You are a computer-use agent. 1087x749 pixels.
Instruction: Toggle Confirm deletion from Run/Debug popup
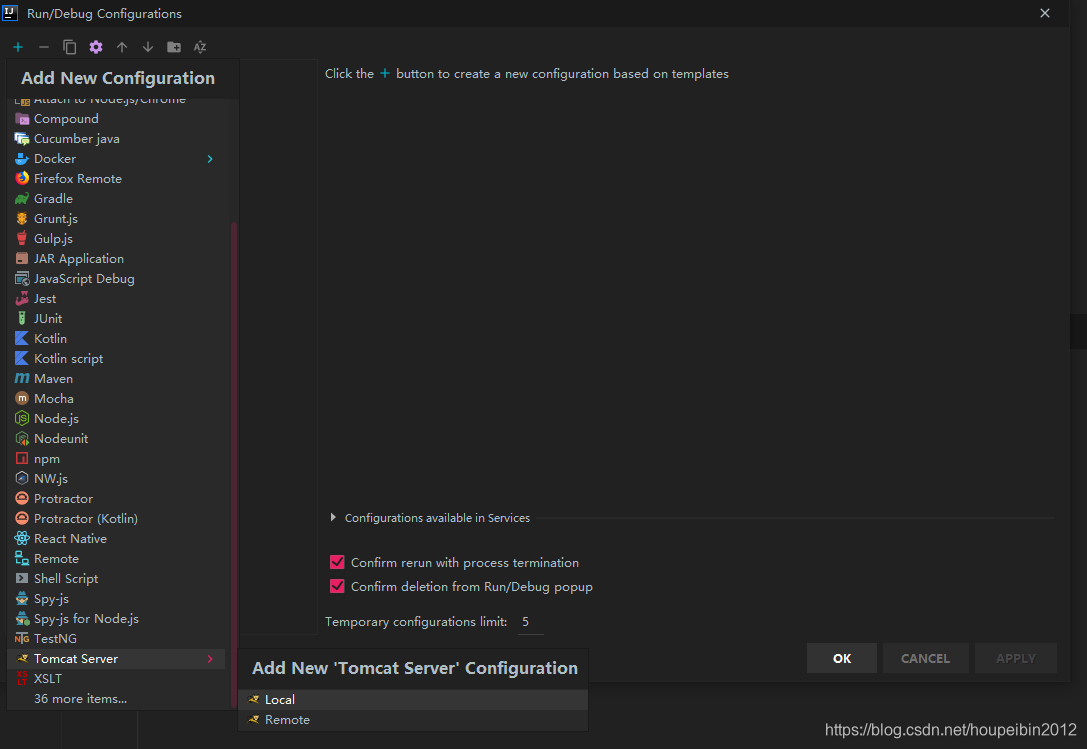pos(338,587)
